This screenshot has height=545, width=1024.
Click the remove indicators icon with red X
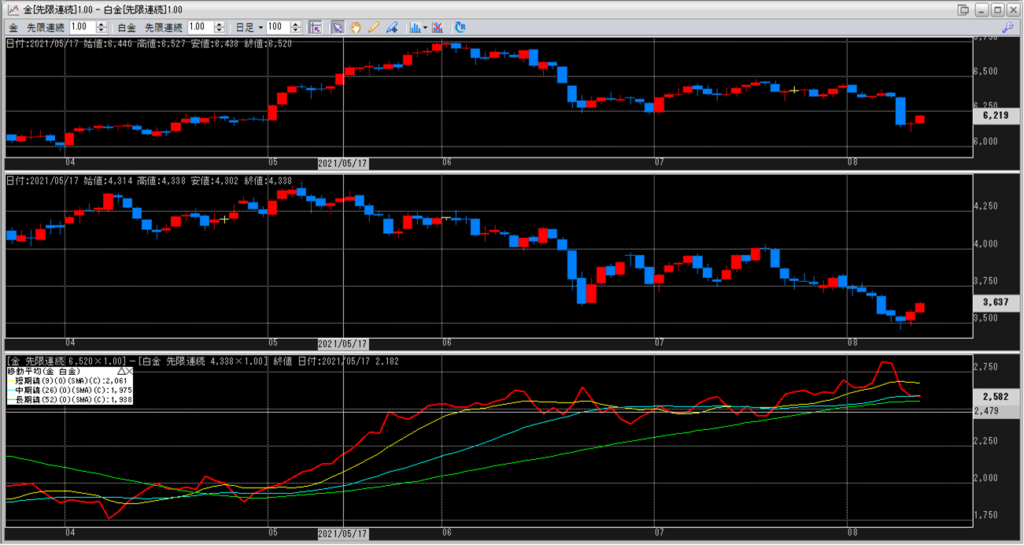[437, 26]
